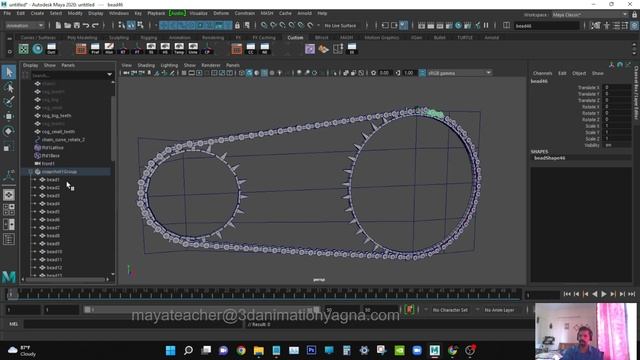Go to the end of playback range
The image size is (640, 360).
point(632,294)
